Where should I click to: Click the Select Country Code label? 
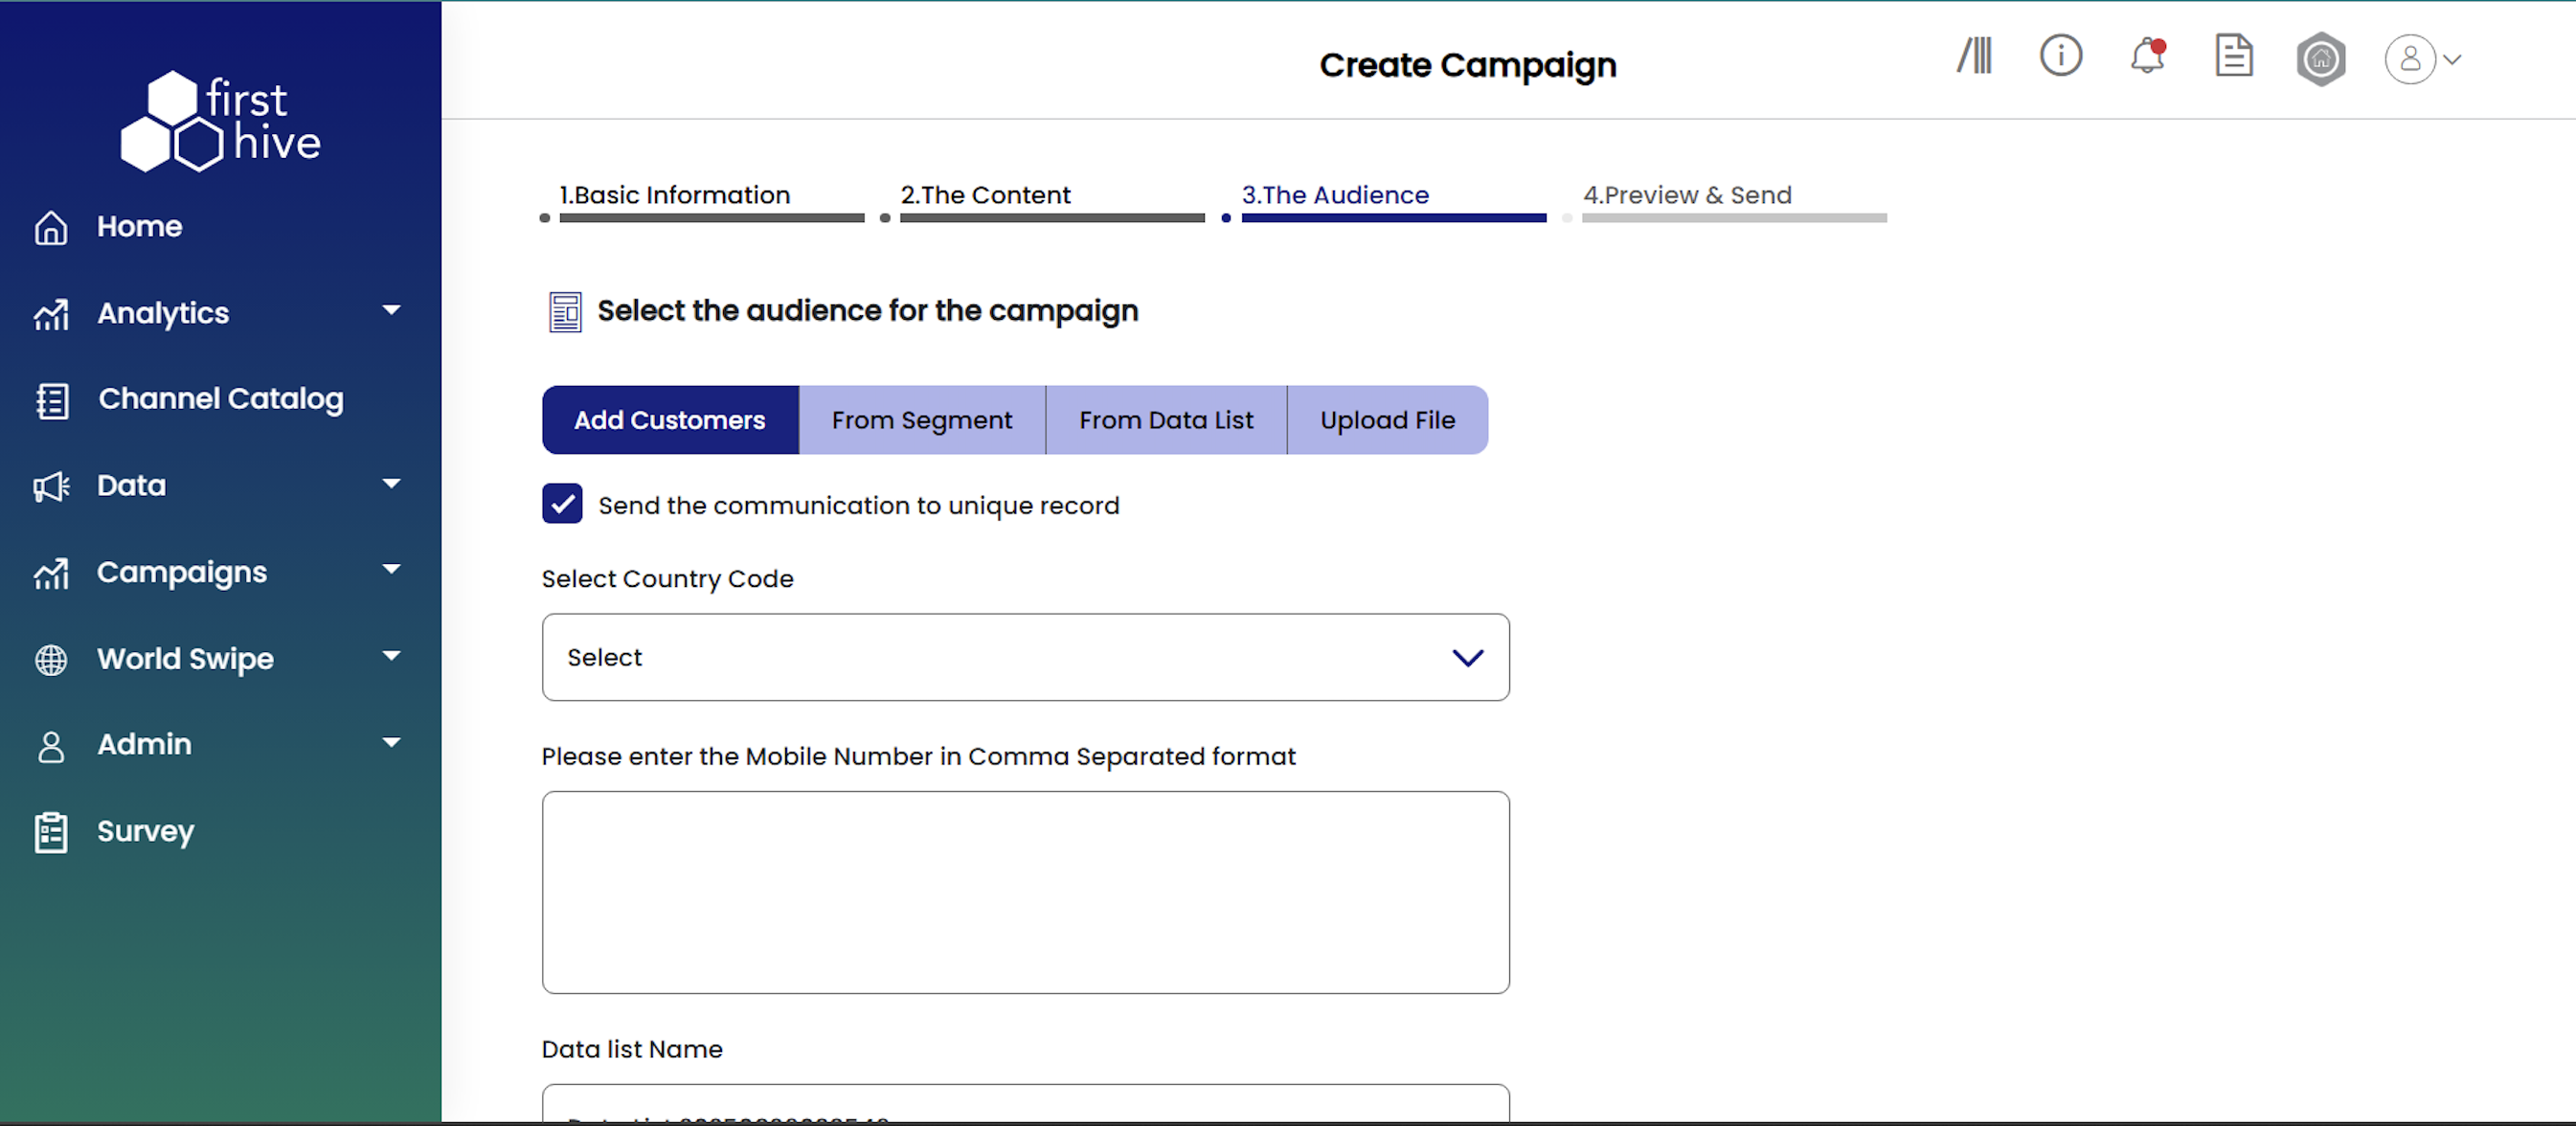pos(667,579)
